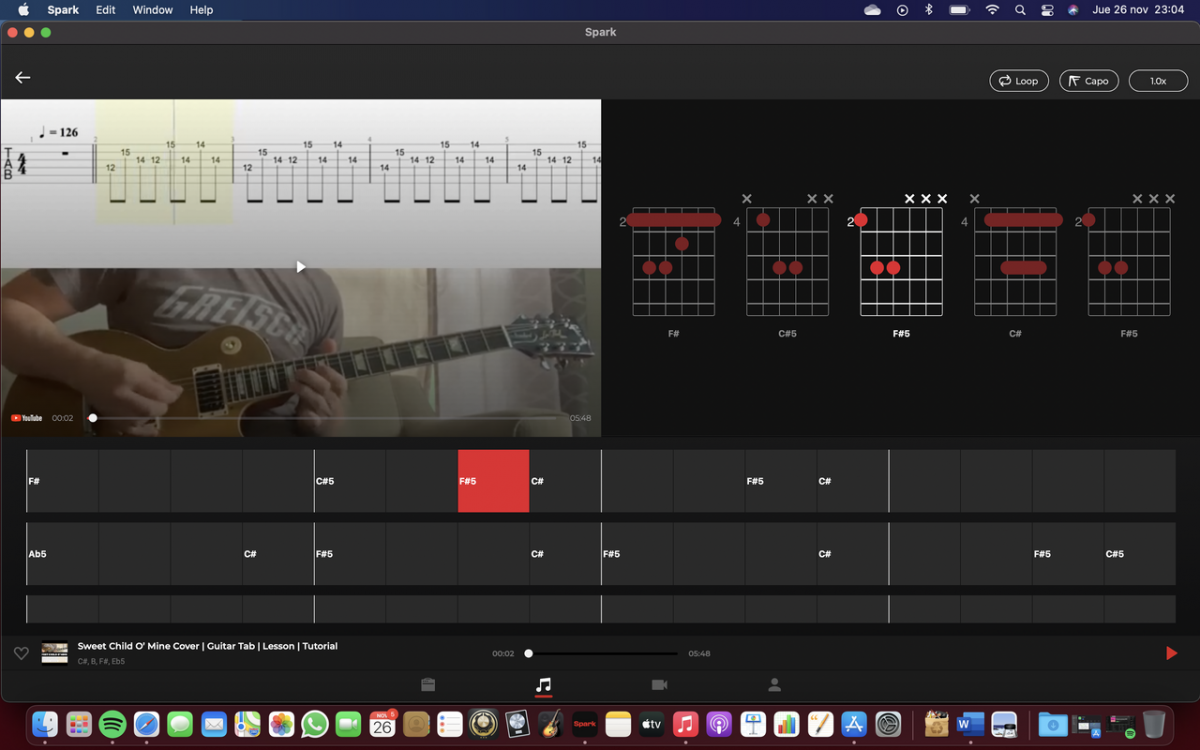Open the Window menu in the menu bar
Screen dimensions: 1200x750
[152, 10]
